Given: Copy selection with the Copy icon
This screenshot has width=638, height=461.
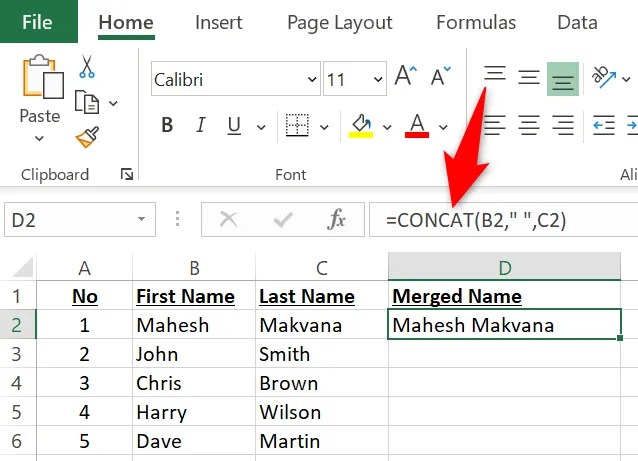Looking at the screenshot, I should tap(87, 102).
